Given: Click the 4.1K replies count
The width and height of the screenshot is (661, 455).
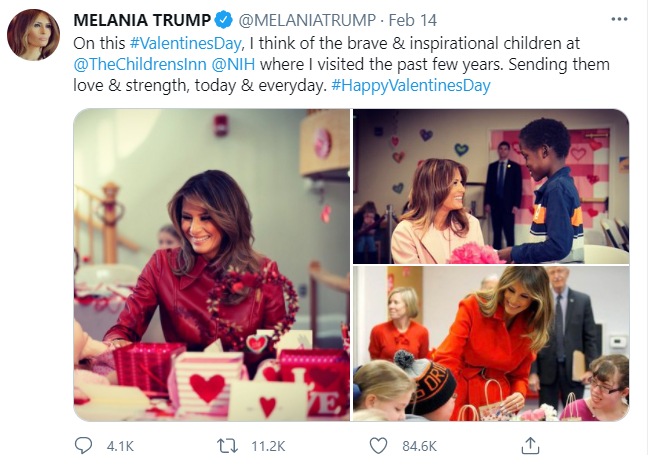Looking at the screenshot, I should tap(119, 441).
